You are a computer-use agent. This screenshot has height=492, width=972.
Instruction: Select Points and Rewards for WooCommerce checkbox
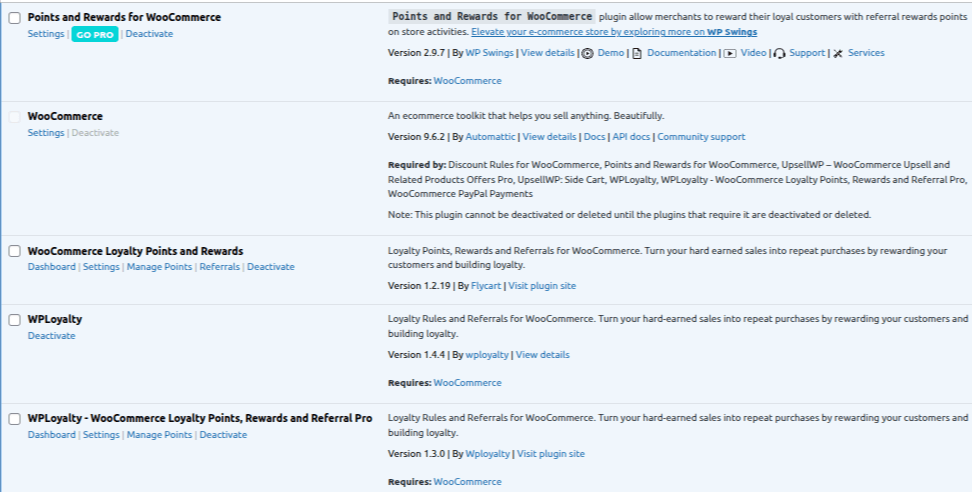pyautogui.click(x=14, y=18)
